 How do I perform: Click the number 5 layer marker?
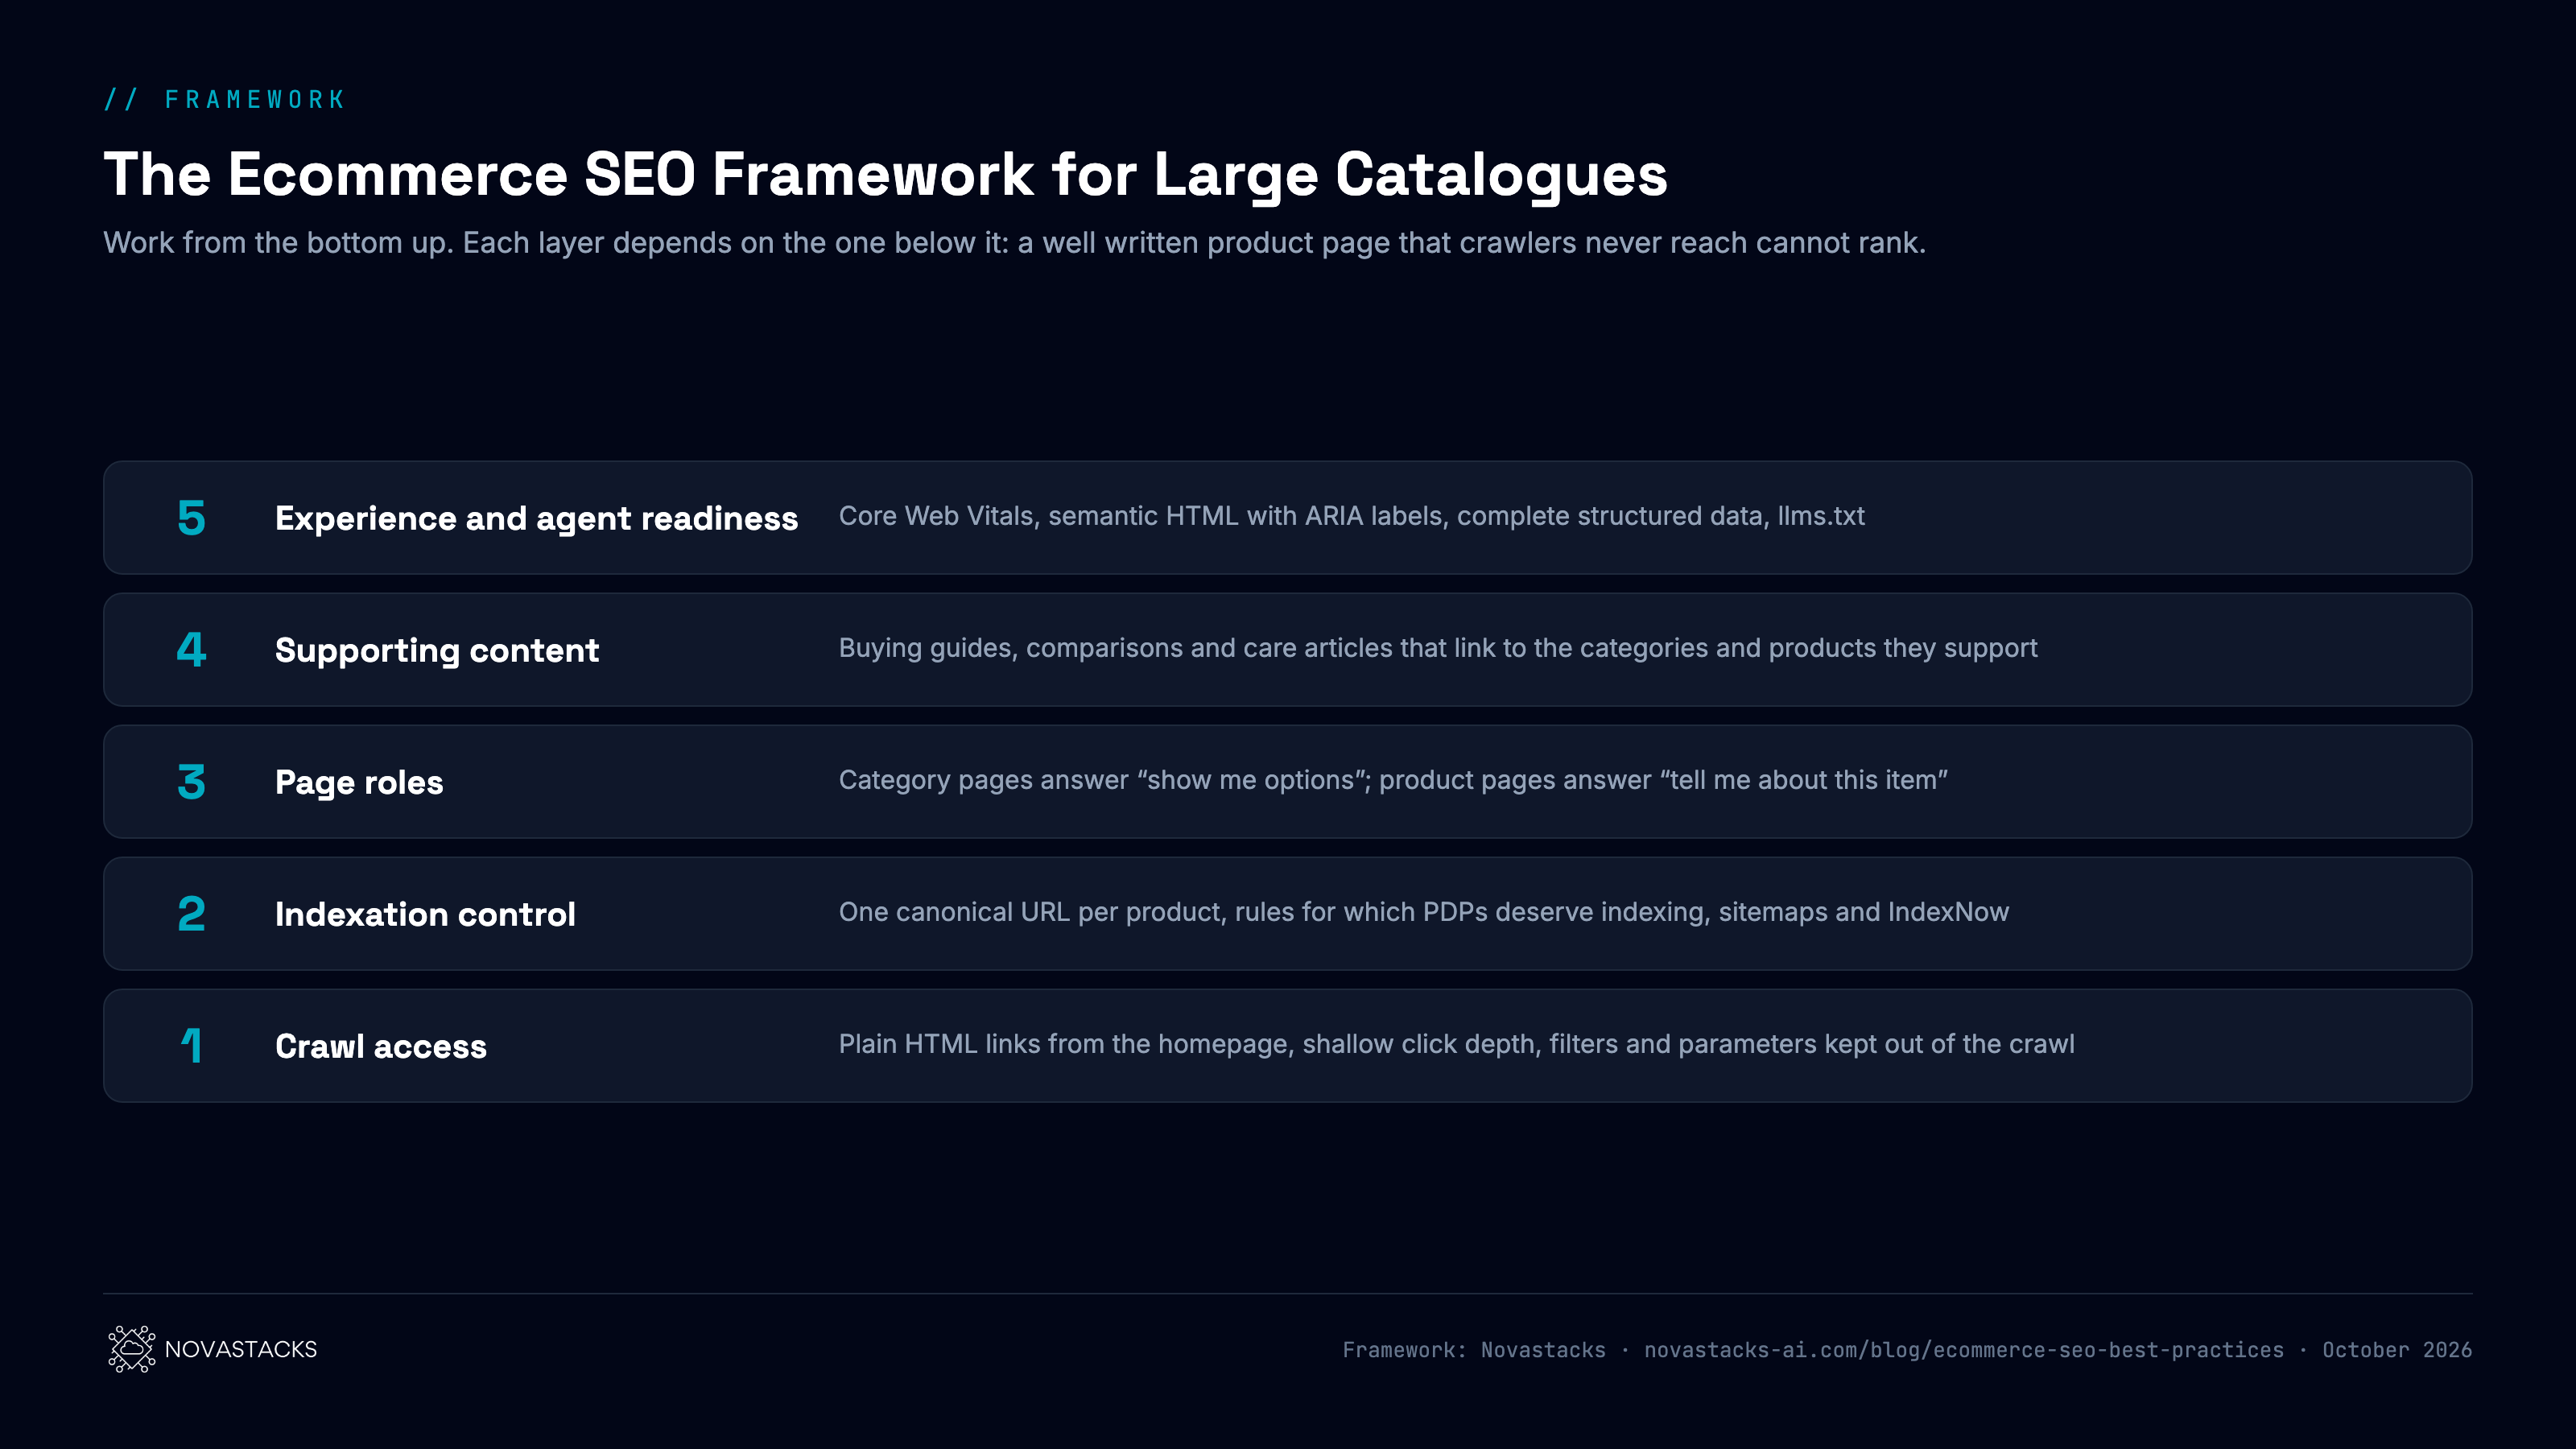pyautogui.click(x=191, y=518)
